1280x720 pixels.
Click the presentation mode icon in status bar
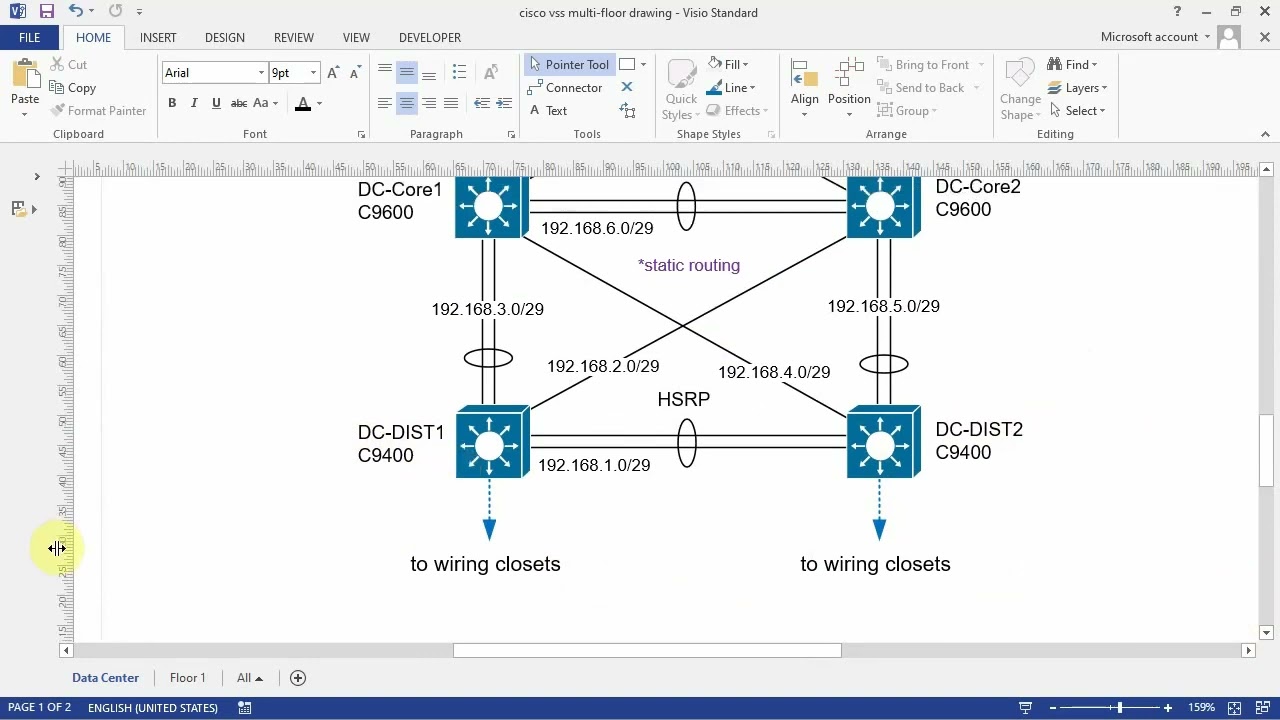(1025, 708)
